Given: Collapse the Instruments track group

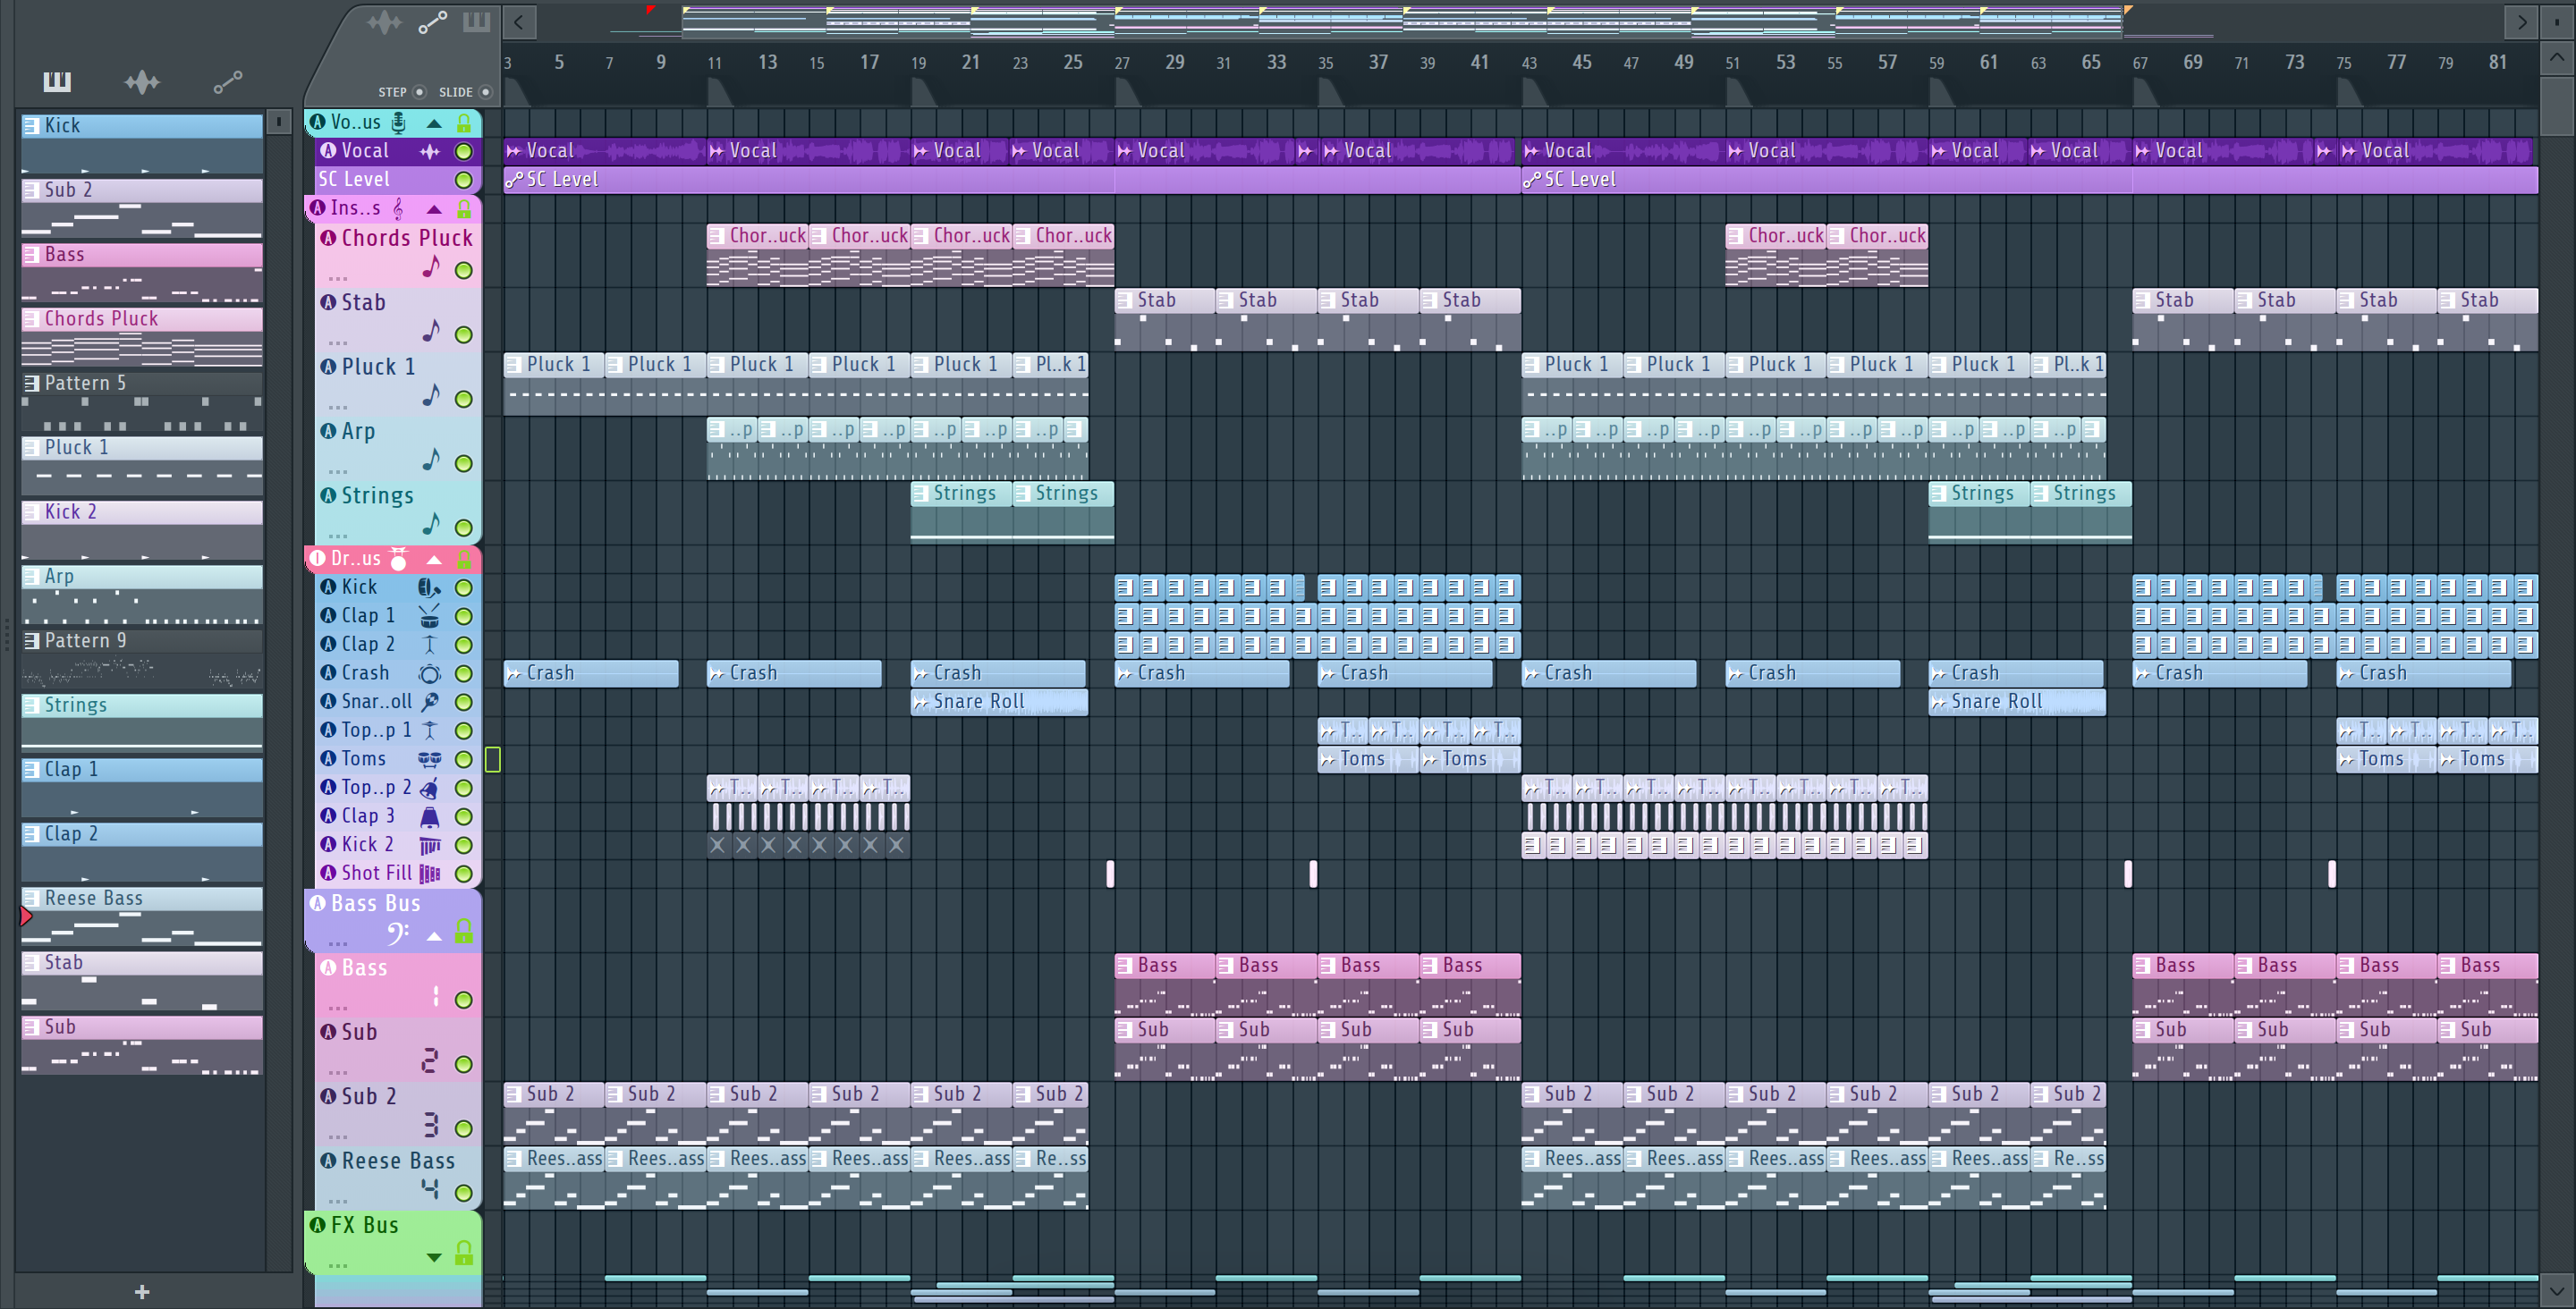Looking at the screenshot, I should tap(434, 209).
